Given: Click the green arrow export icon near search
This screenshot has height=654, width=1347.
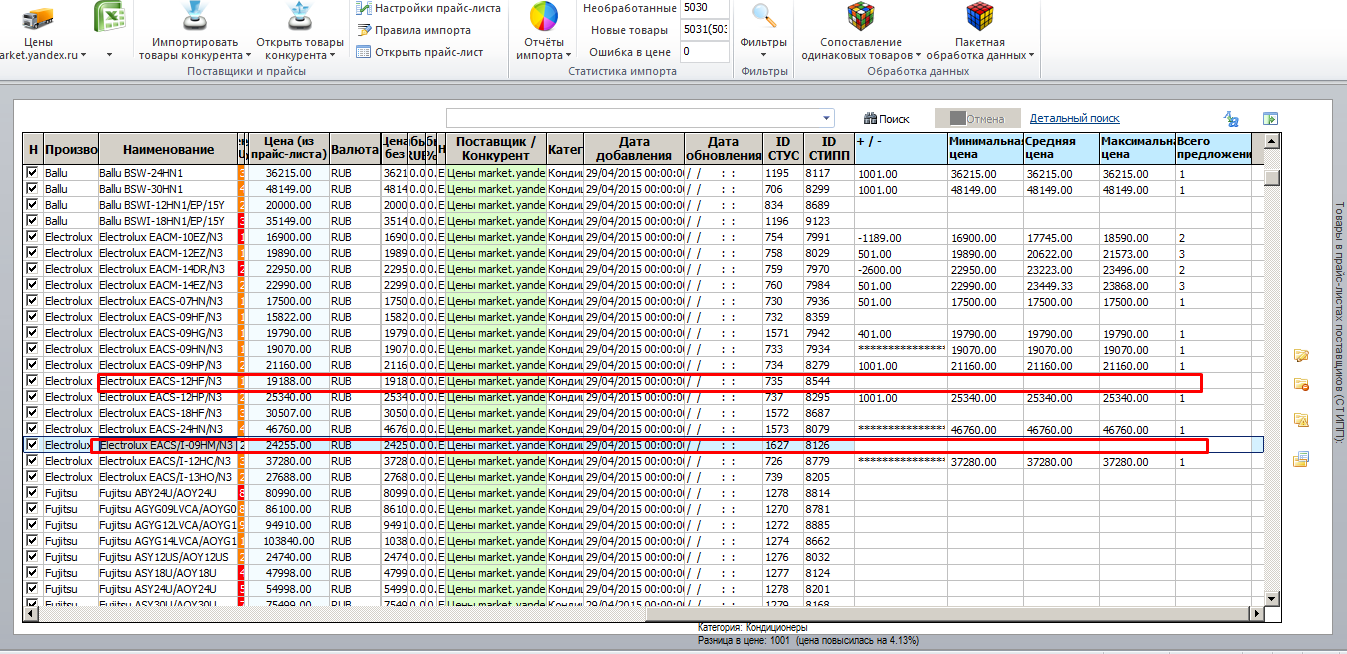Looking at the screenshot, I should [x=1271, y=118].
